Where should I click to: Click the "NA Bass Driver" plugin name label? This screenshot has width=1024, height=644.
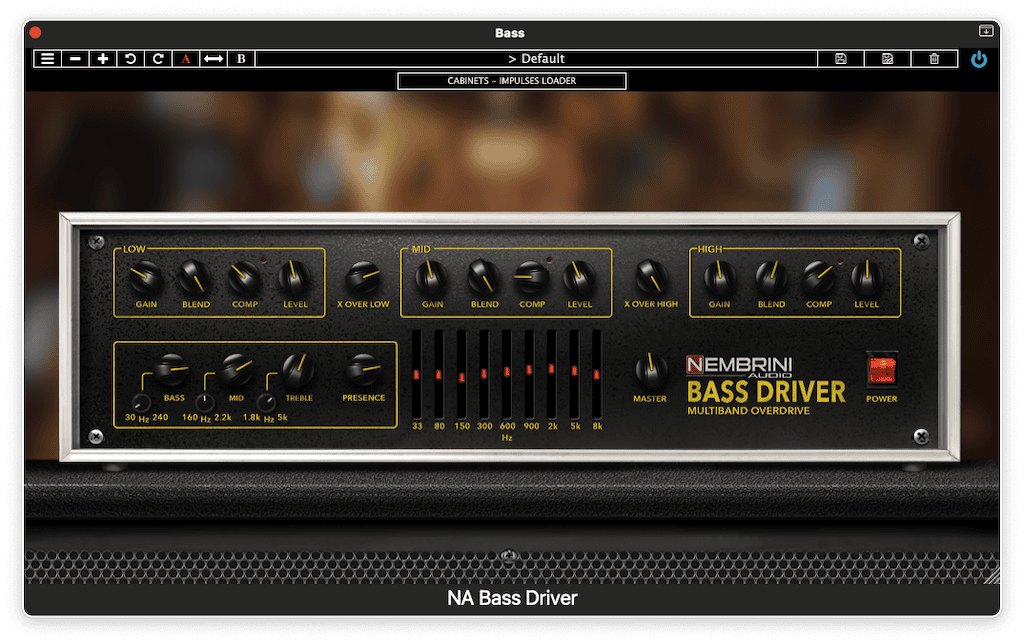point(512,598)
